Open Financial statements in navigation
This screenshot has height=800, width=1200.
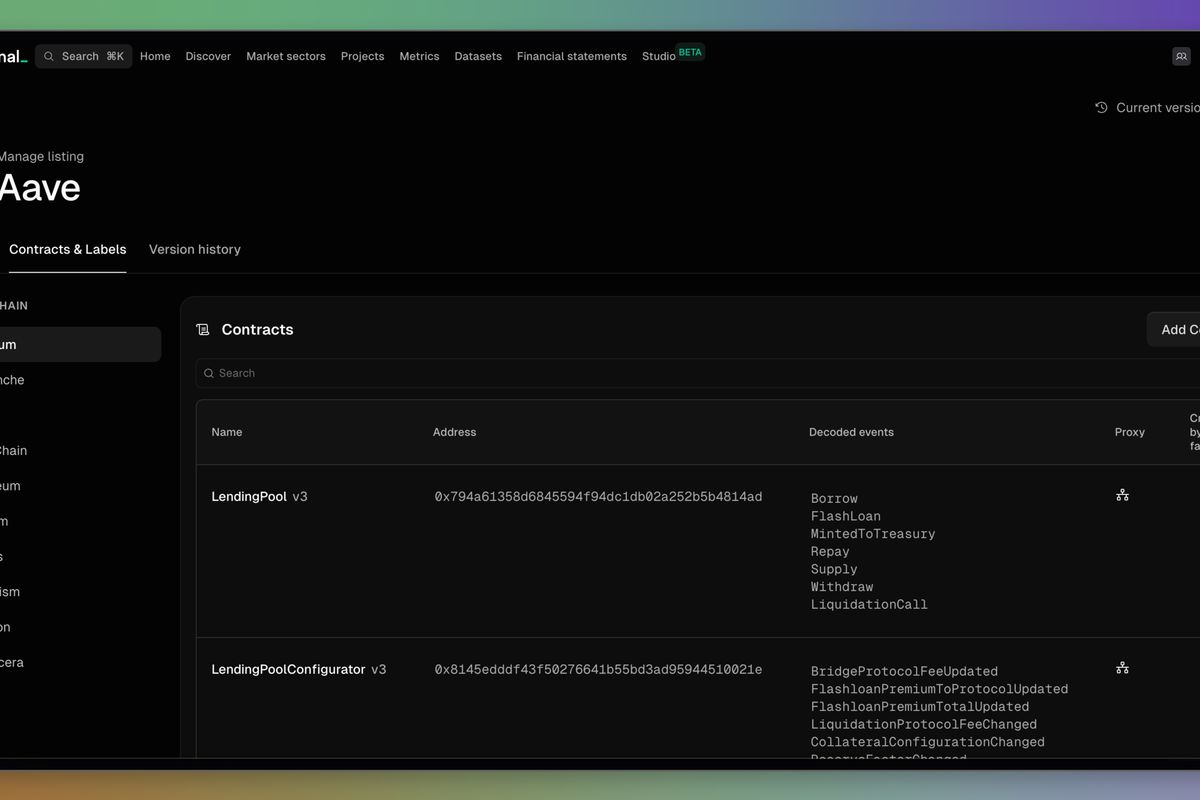click(572, 56)
